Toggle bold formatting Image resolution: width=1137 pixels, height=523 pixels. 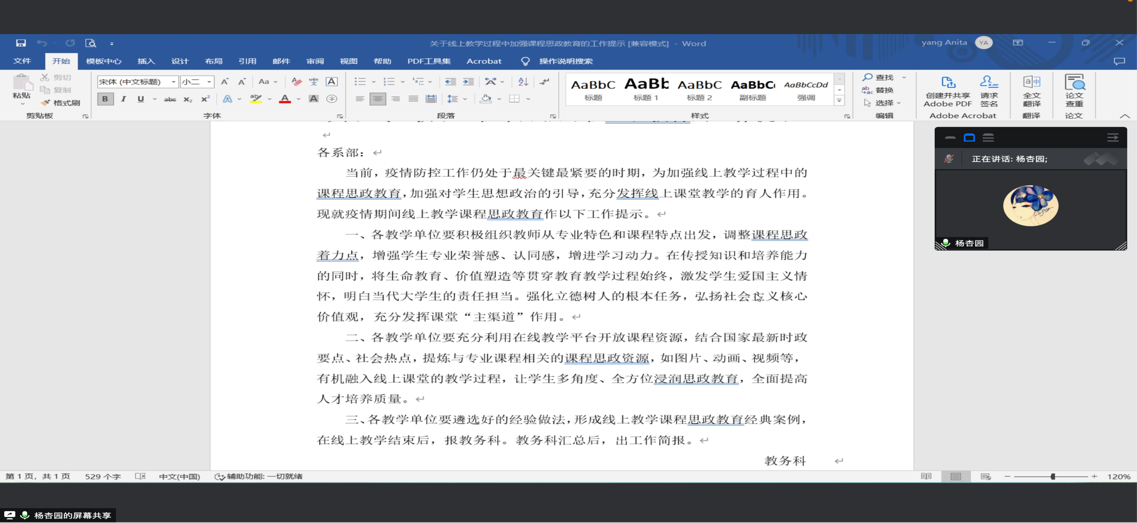point(105,100)
